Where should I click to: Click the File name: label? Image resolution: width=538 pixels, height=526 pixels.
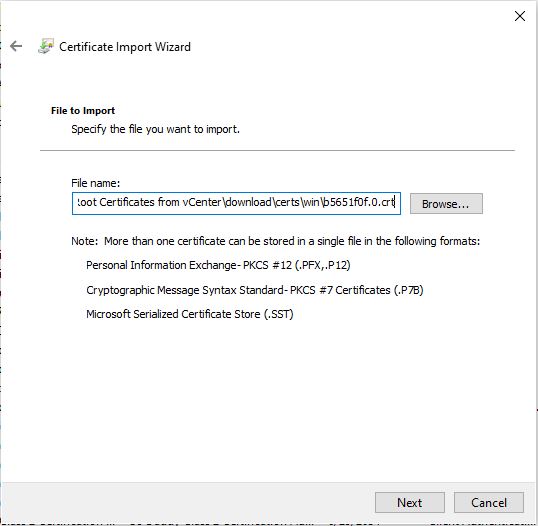tap(95, 183)
